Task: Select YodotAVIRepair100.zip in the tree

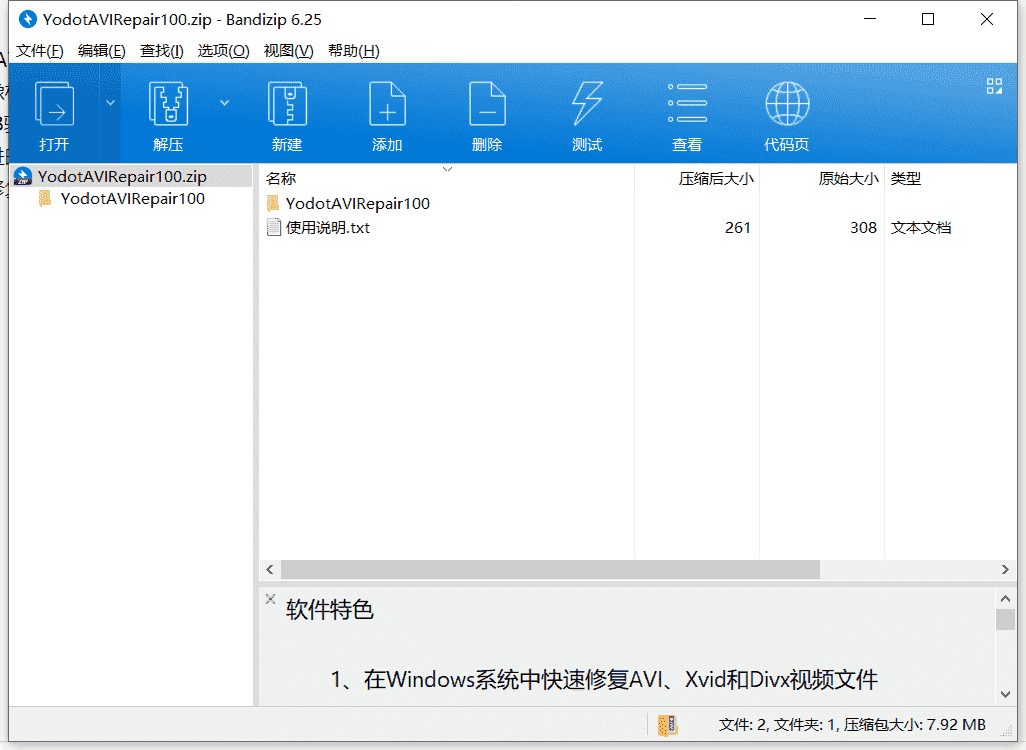Action: coord(122,177)
